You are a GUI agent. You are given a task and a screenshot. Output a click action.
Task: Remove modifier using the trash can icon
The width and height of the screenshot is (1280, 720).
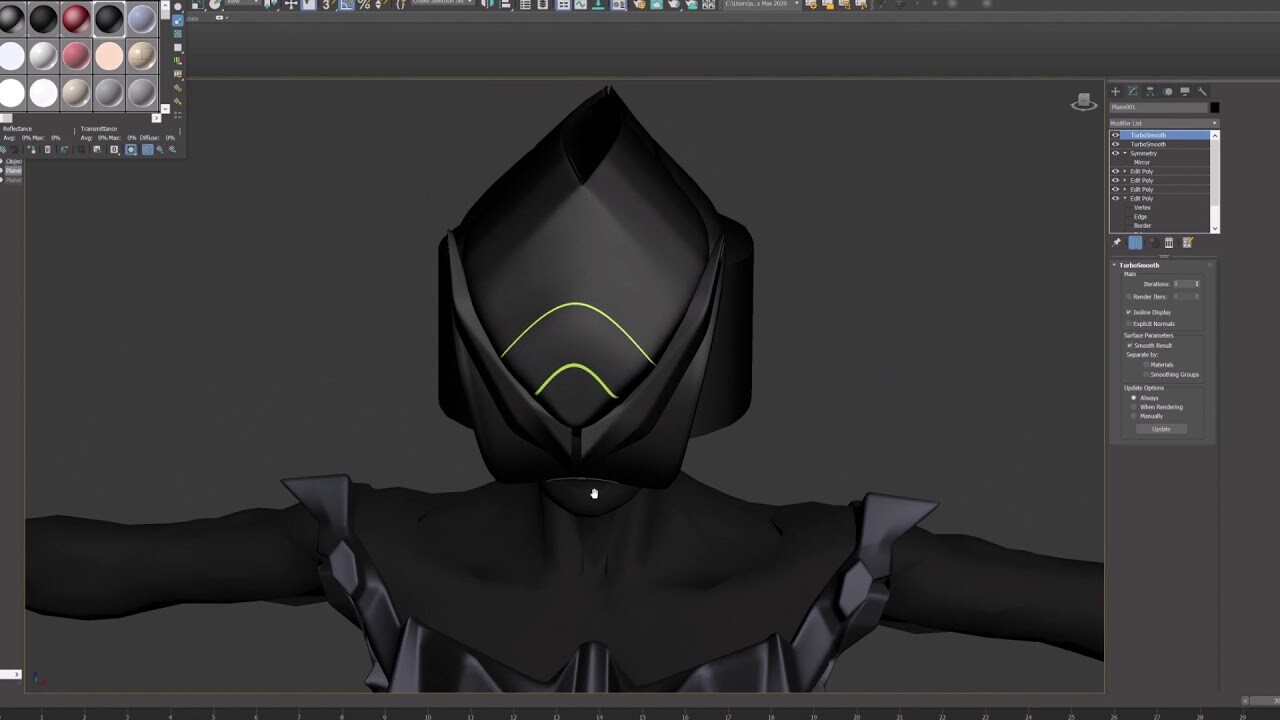click(x=1169, y=243)
